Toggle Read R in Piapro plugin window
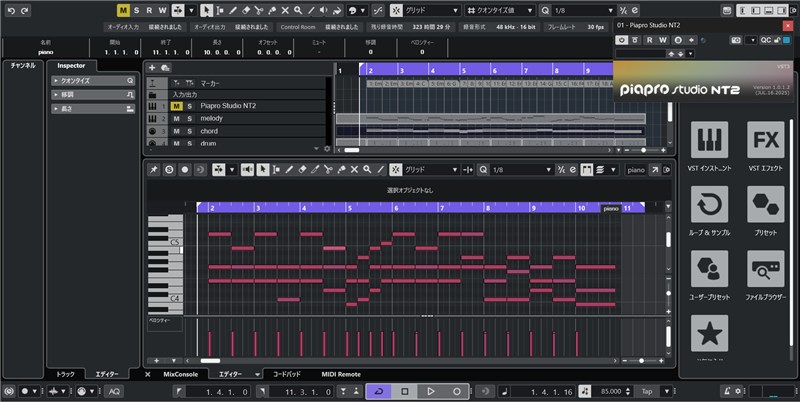Viewport: 800px width, 402px height. (x=649, y=40)
